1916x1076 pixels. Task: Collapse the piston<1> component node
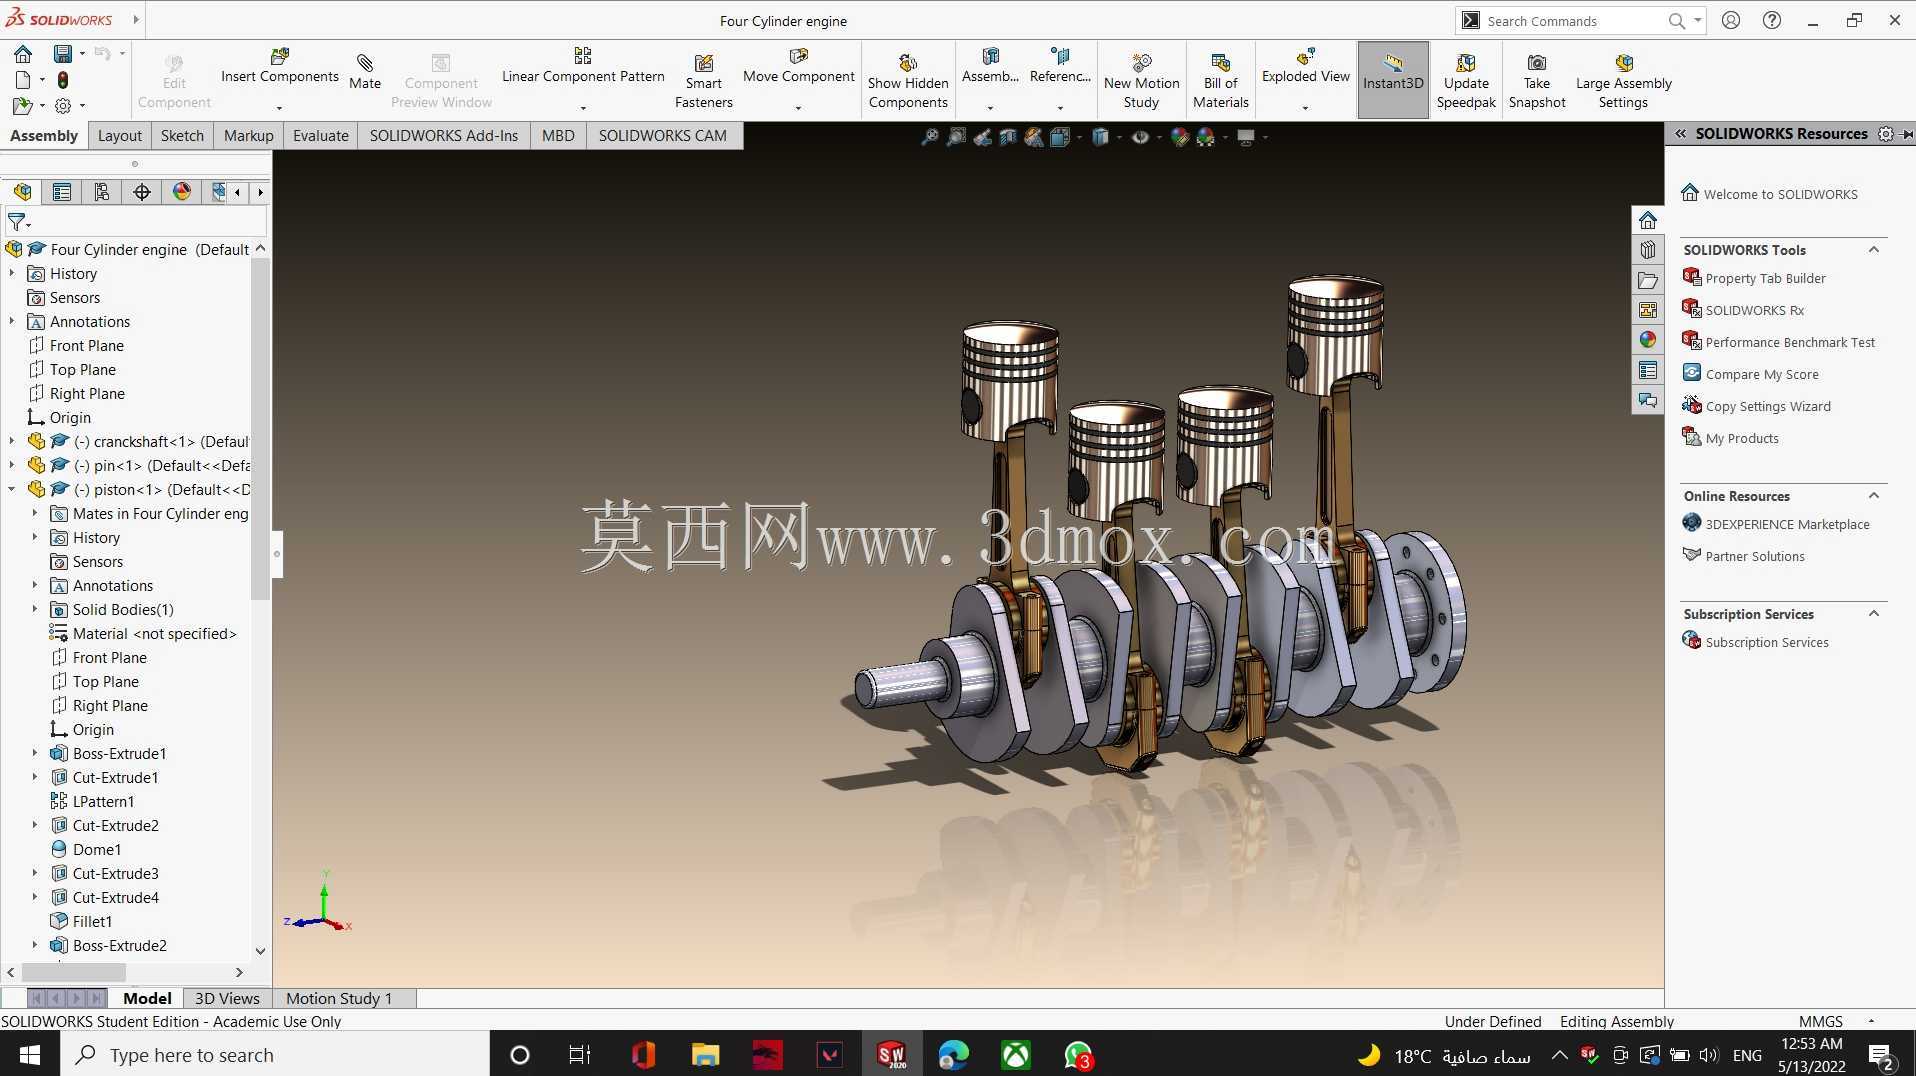[12, 489]
